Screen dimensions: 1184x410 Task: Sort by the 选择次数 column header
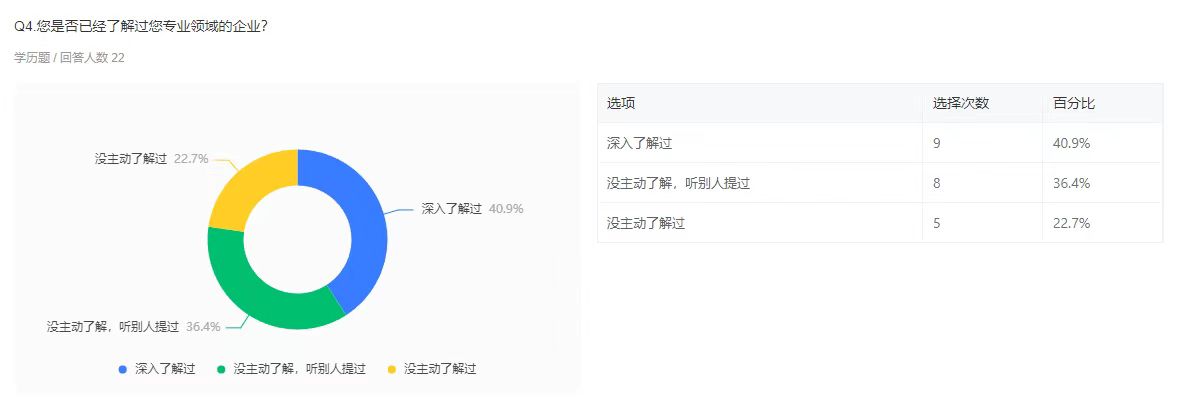pos(960,103)
